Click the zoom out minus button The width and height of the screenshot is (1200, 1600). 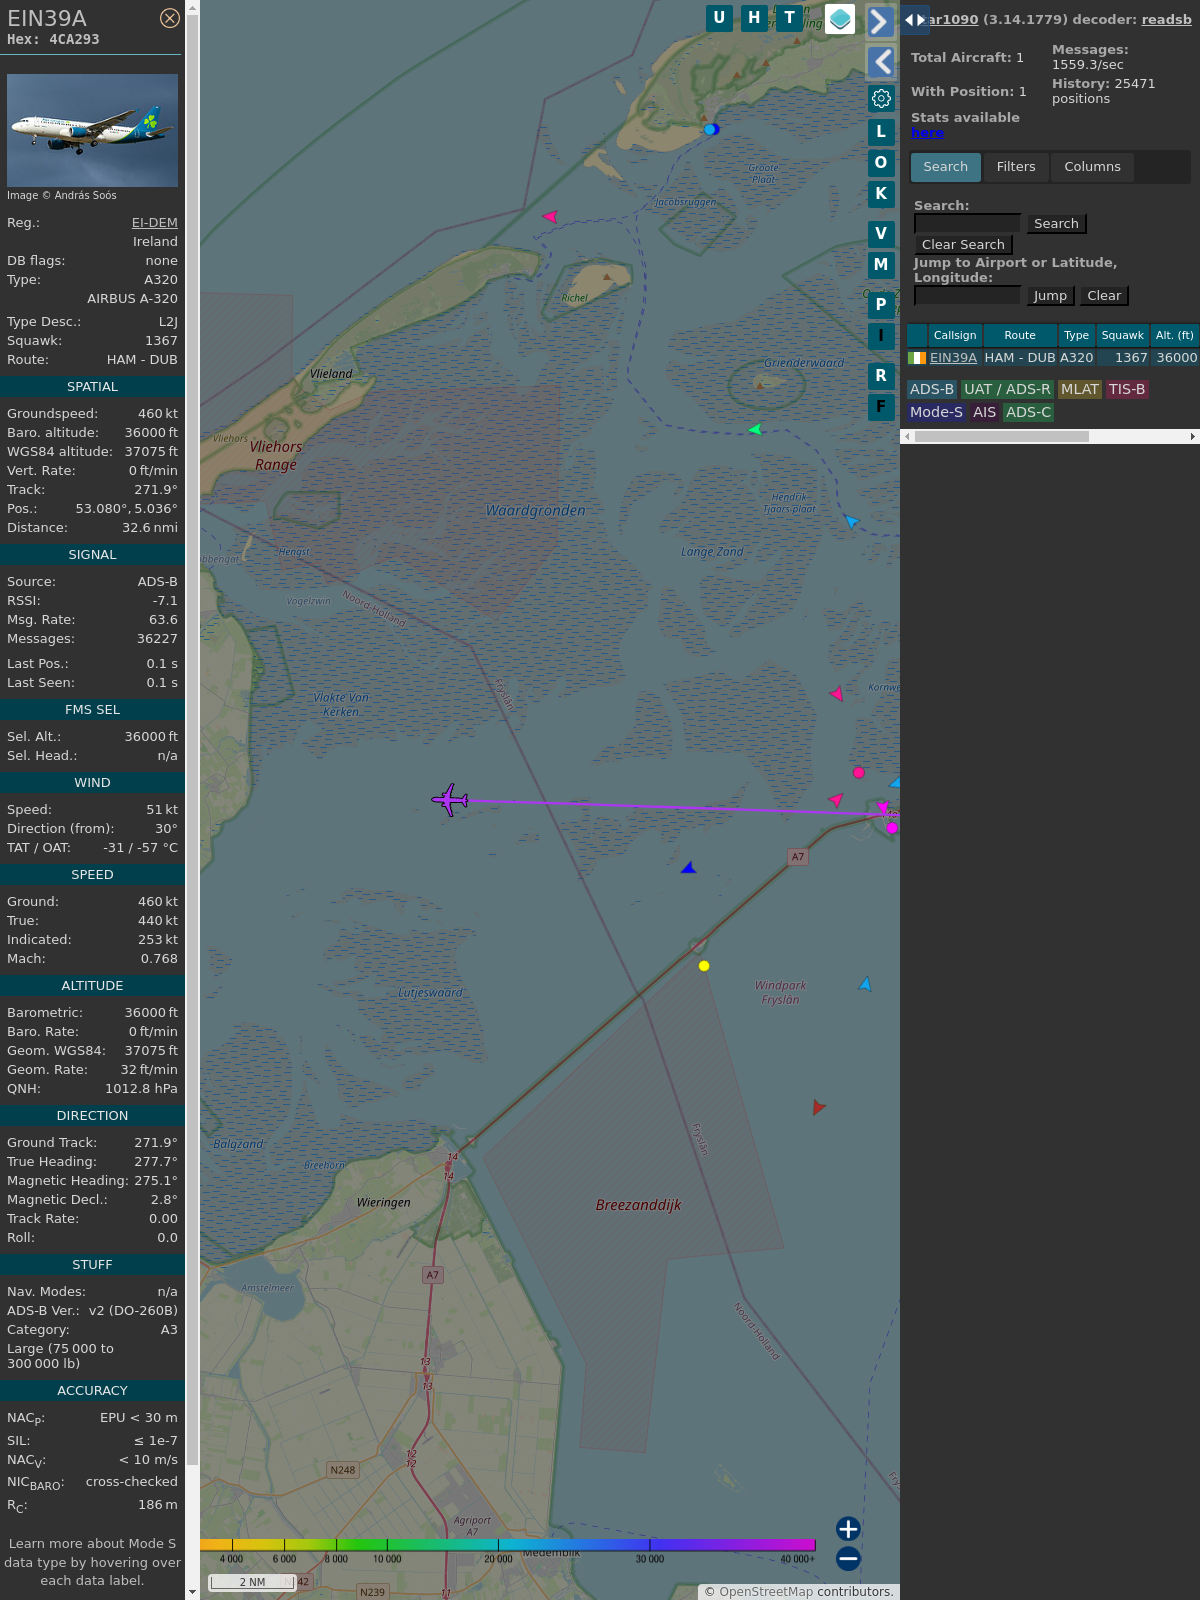click(x=848, y=1558)
